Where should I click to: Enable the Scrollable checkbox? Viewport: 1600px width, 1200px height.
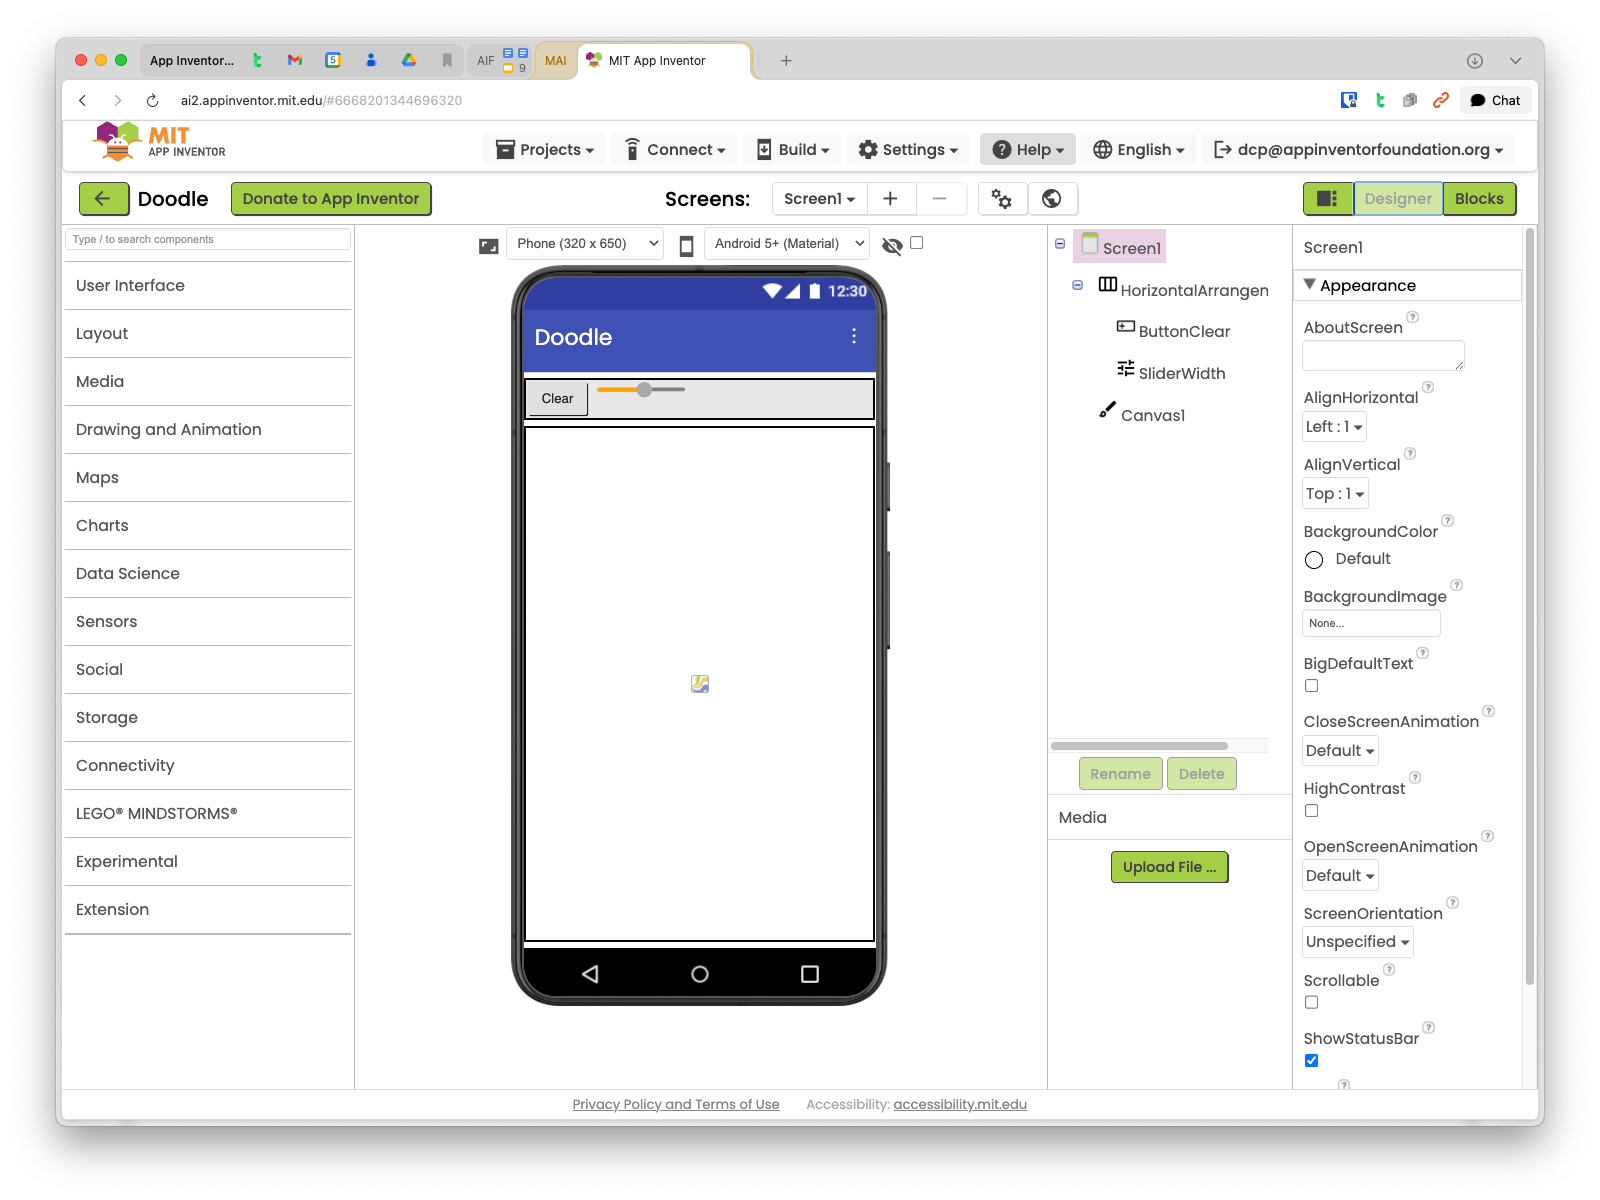(x=1312, y=1002)
